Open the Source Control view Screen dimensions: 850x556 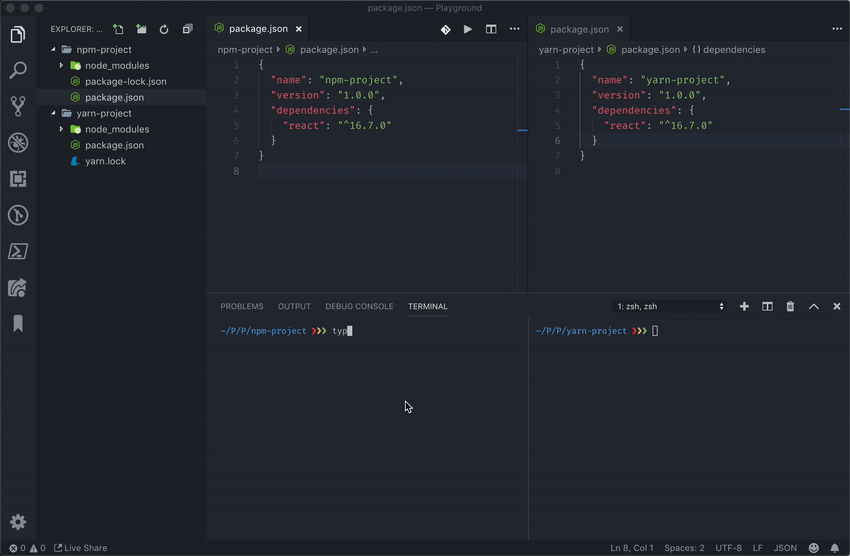pos(18,106)
